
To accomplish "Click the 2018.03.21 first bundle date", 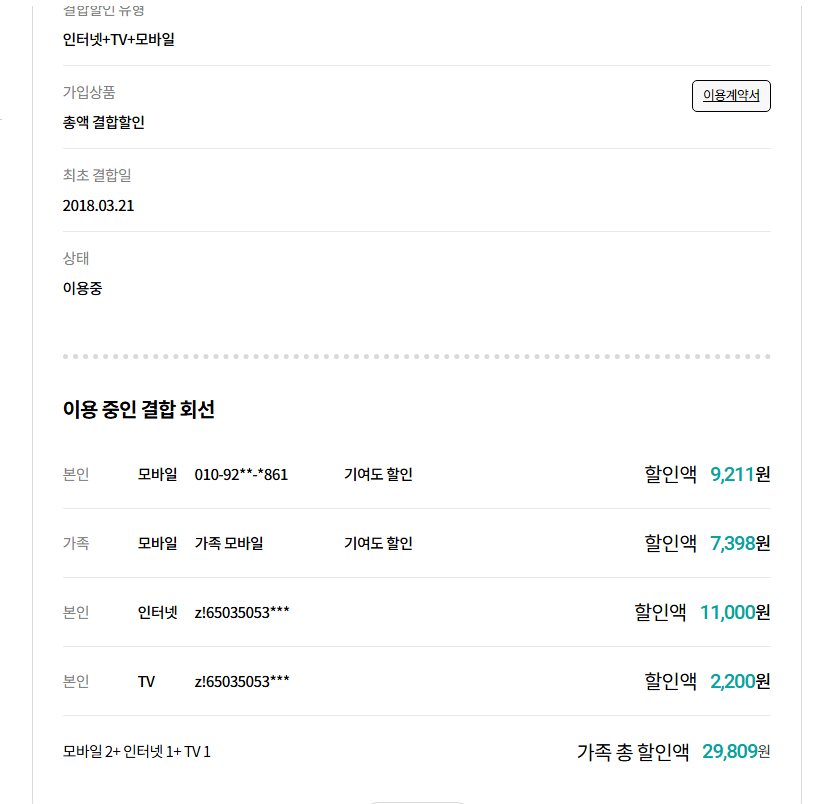I will (x=98, y=206).
